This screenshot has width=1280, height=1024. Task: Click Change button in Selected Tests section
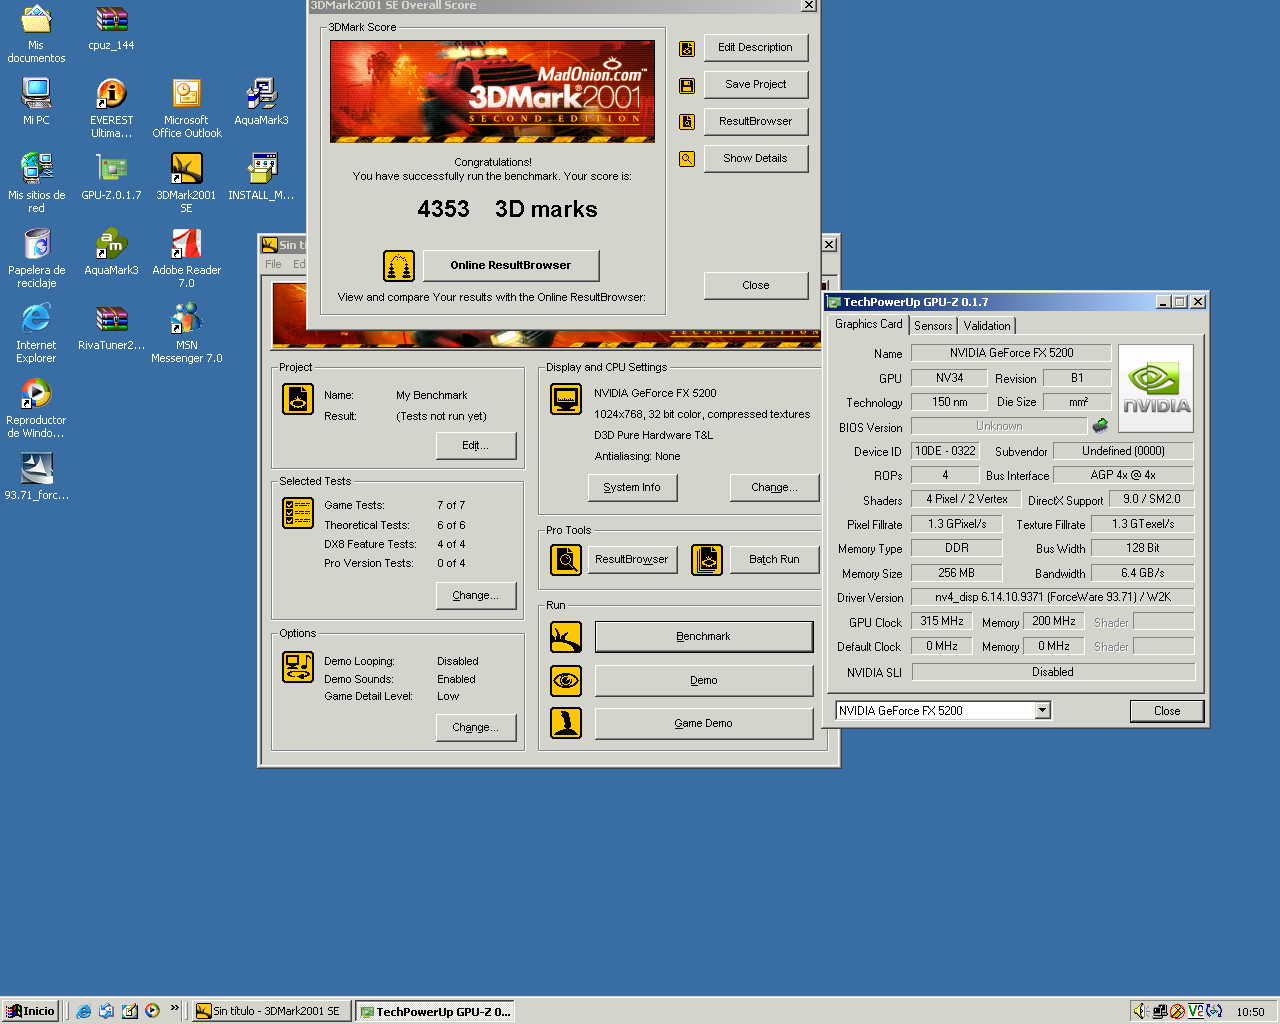(x=476, y=596)
